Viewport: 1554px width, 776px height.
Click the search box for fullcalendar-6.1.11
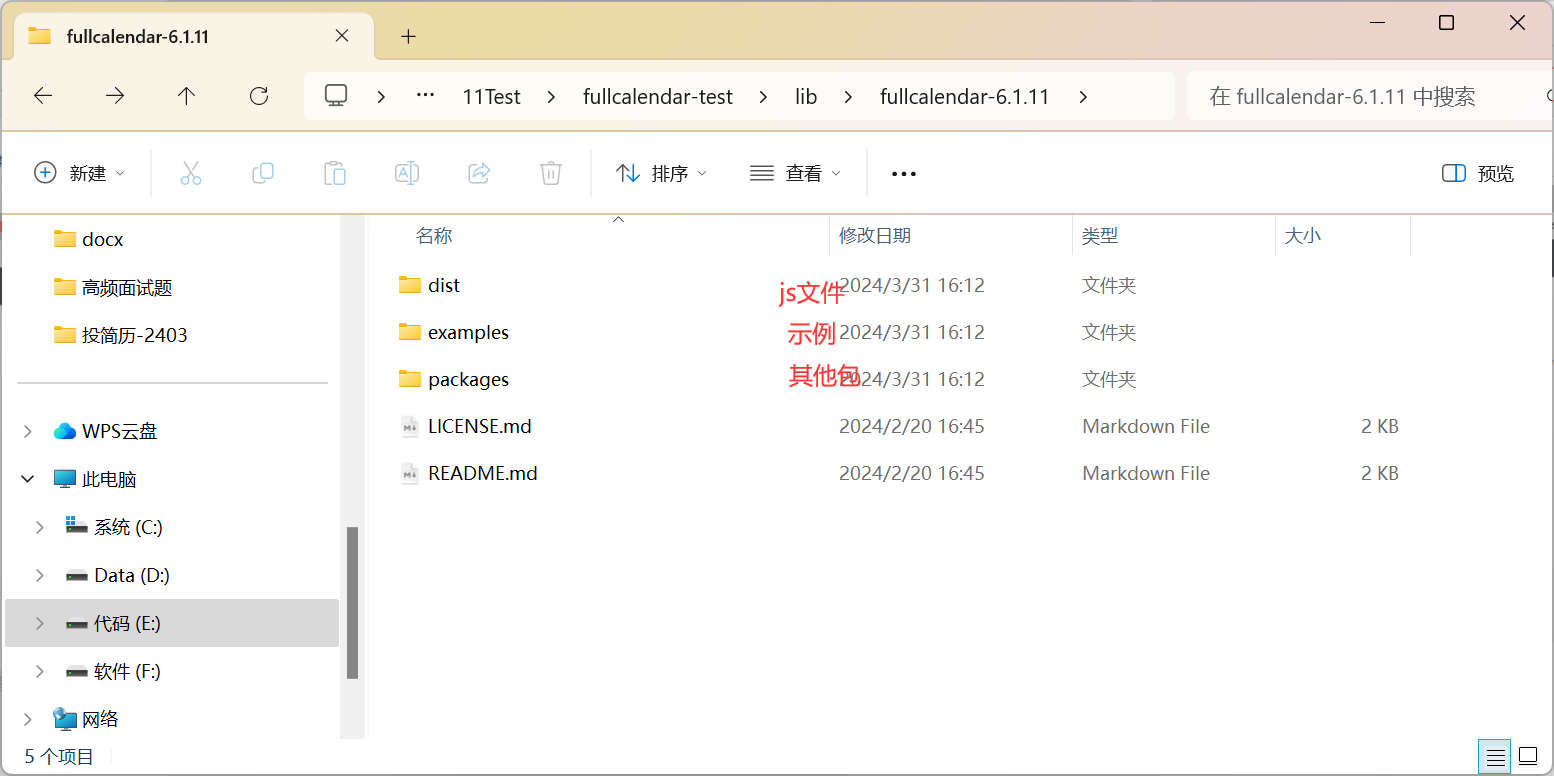tap(1370, 96)
